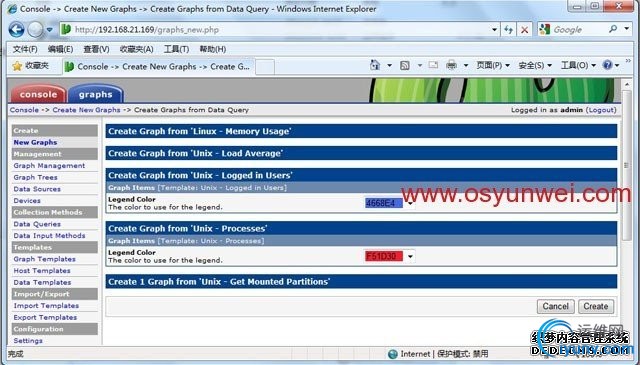Screen dimensions: 640x365
Task: Click the search magnifier icon
Action: click(x=613, y=29)
